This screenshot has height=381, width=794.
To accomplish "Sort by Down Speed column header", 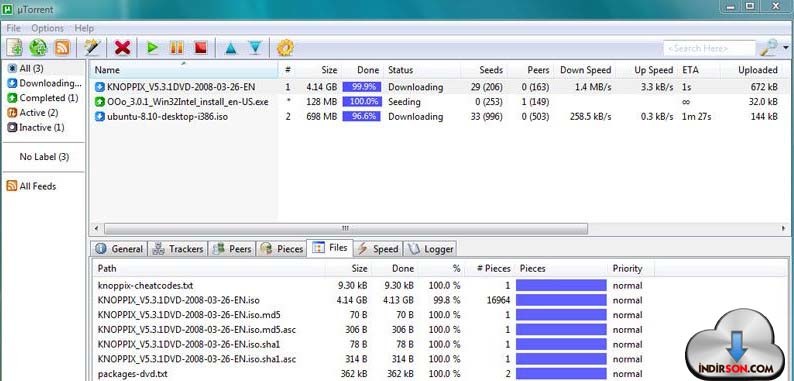I will coord(585,70).
